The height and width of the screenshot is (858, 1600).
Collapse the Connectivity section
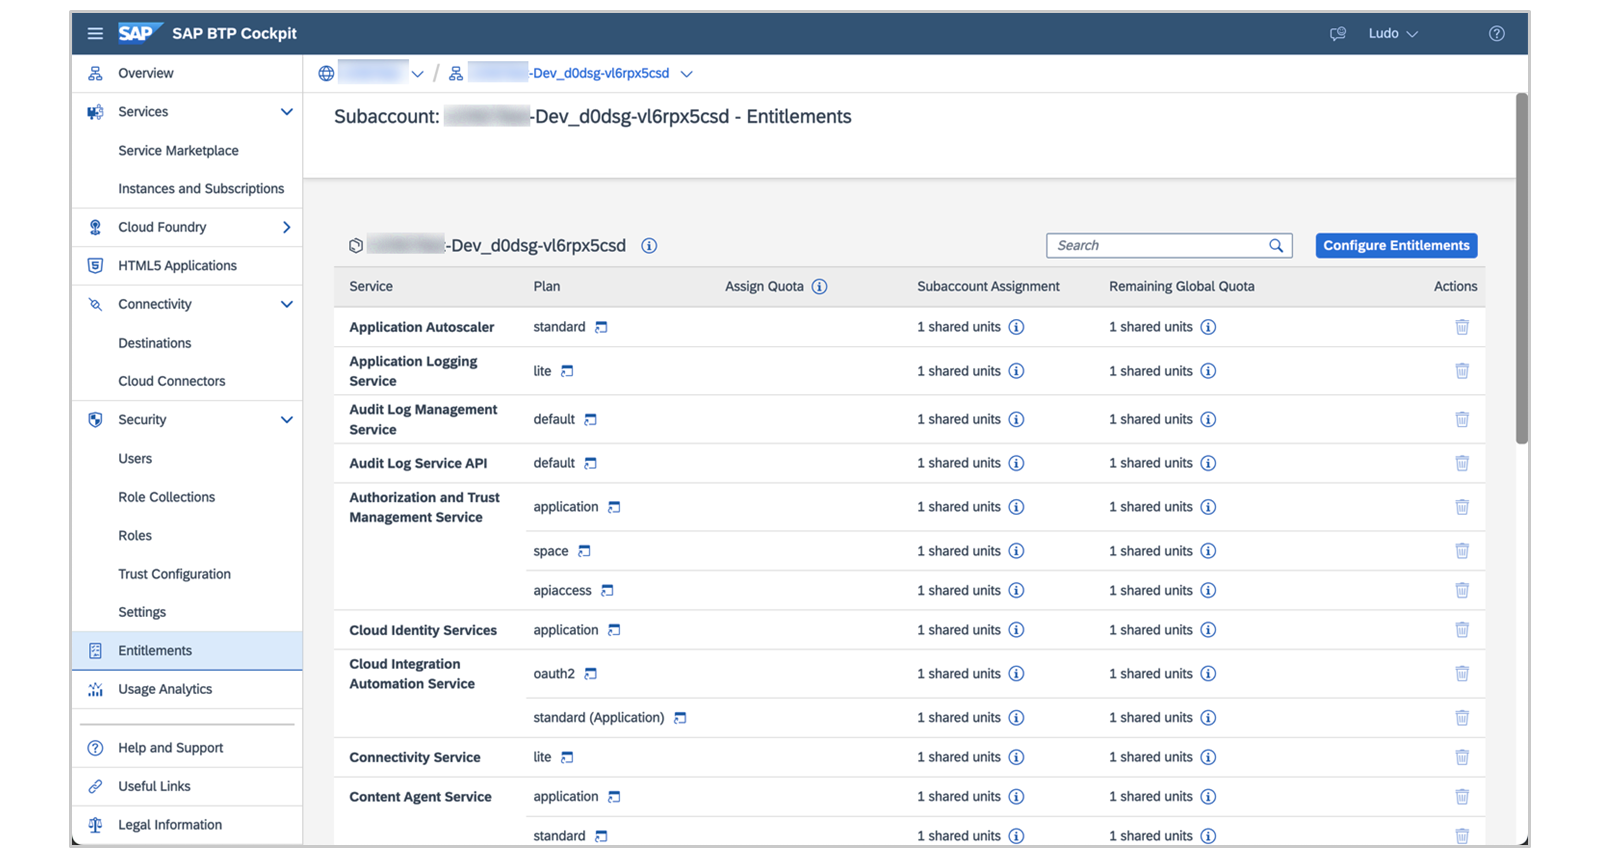click(287, 304)
